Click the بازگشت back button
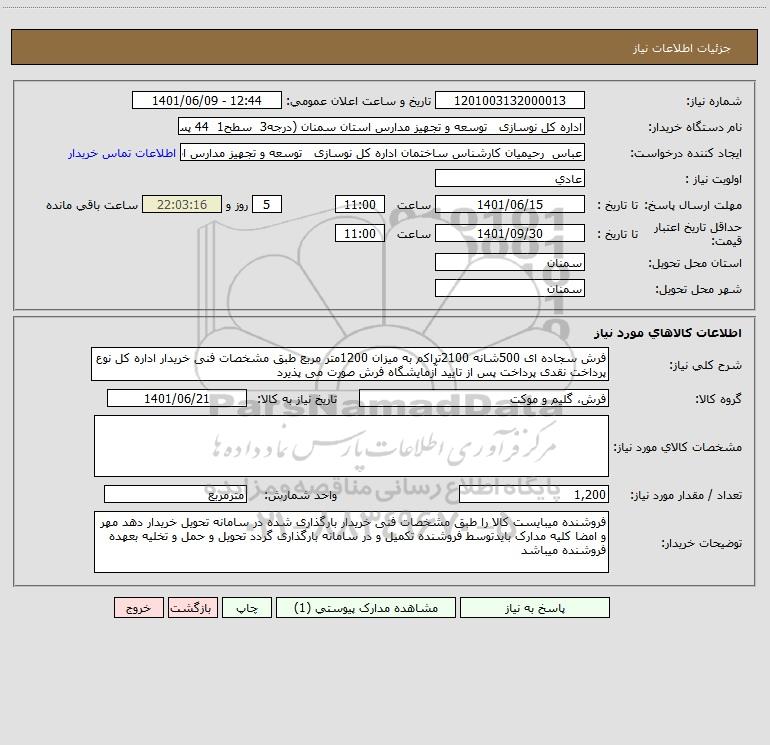 pos(192,608)
